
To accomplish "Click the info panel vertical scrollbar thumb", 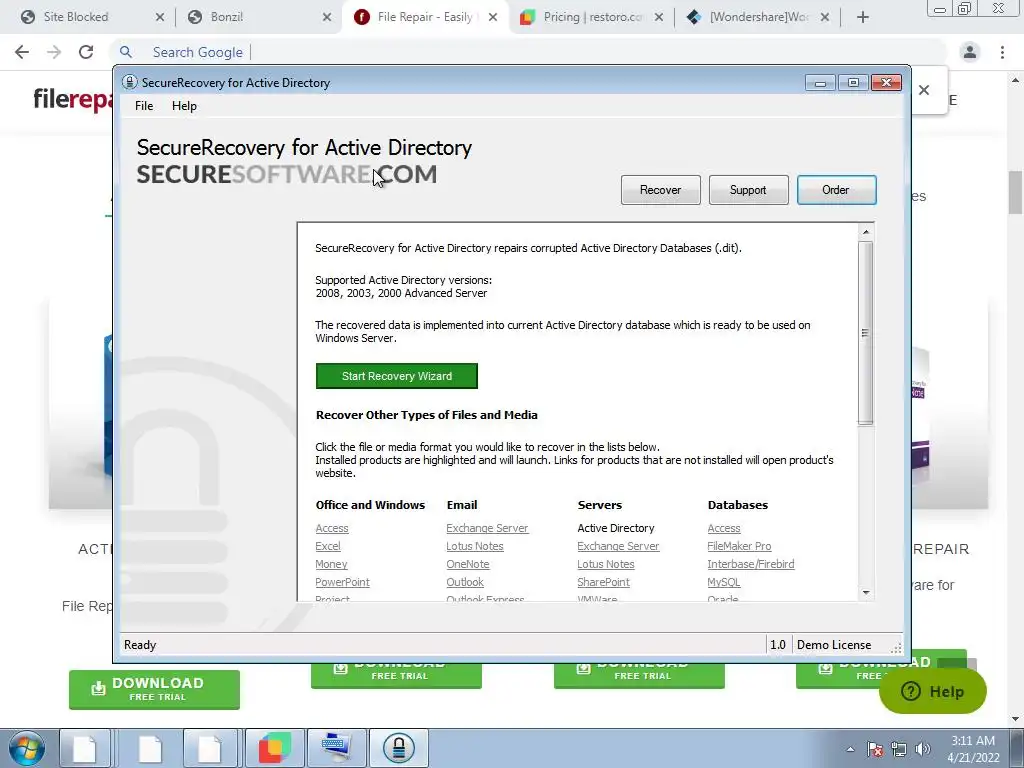I will point(866,333).
